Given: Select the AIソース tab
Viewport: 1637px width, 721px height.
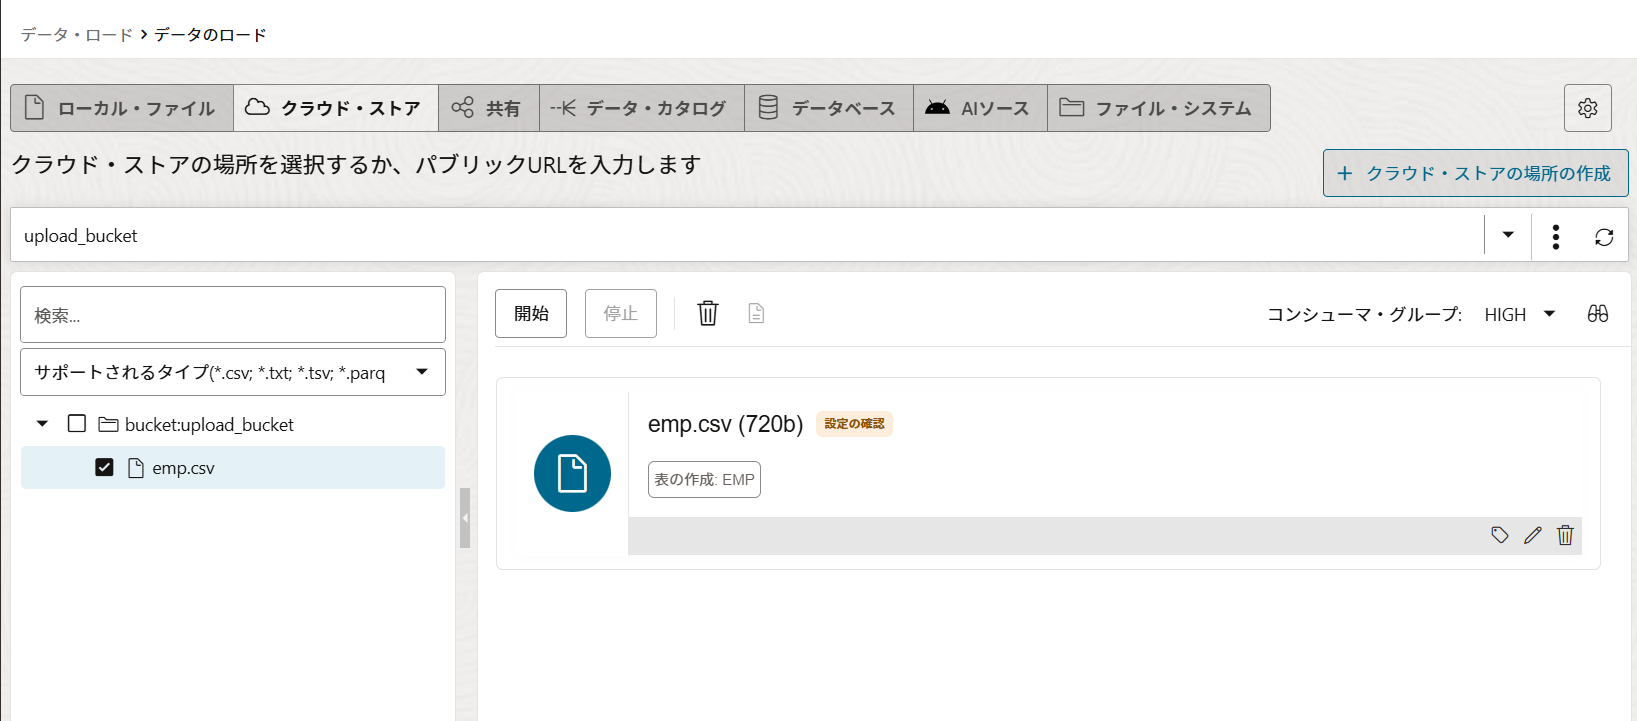Looking at the screenshot, I should [980, 108].
